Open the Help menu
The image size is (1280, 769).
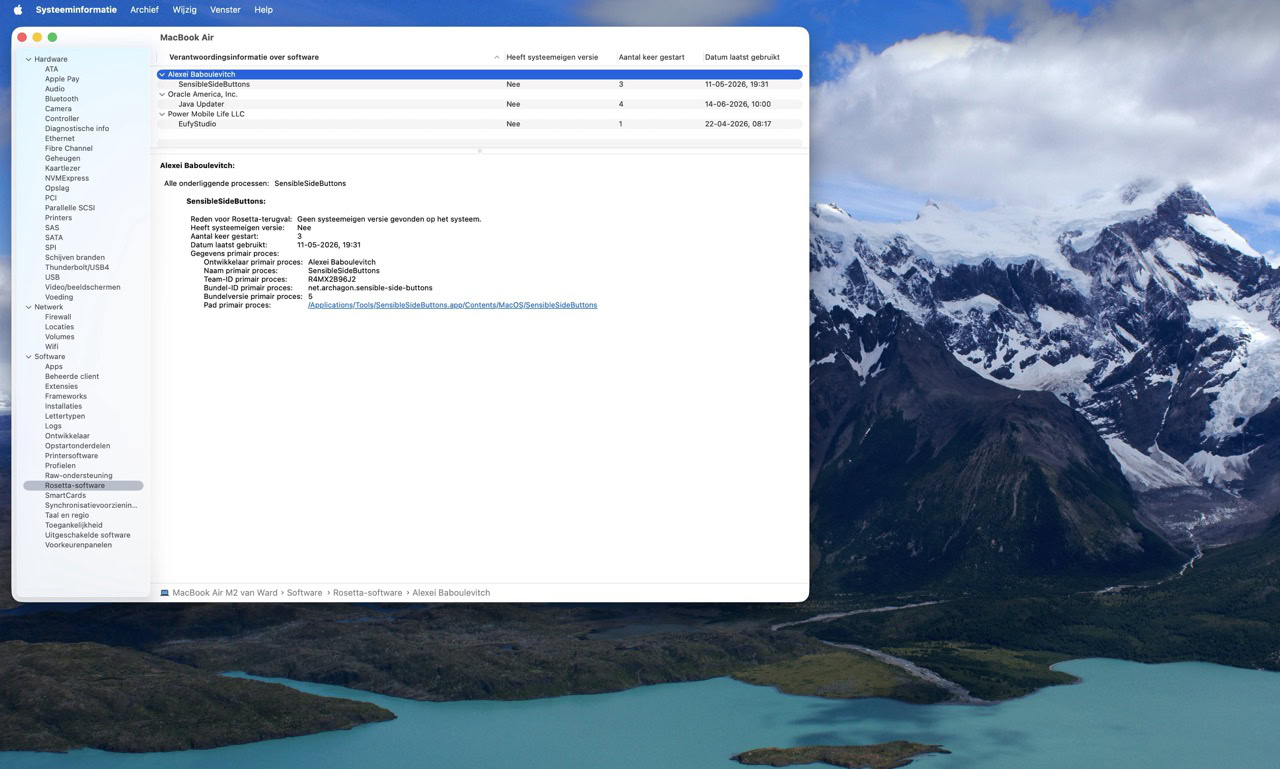pyautogui.click(x=263, y=10)
